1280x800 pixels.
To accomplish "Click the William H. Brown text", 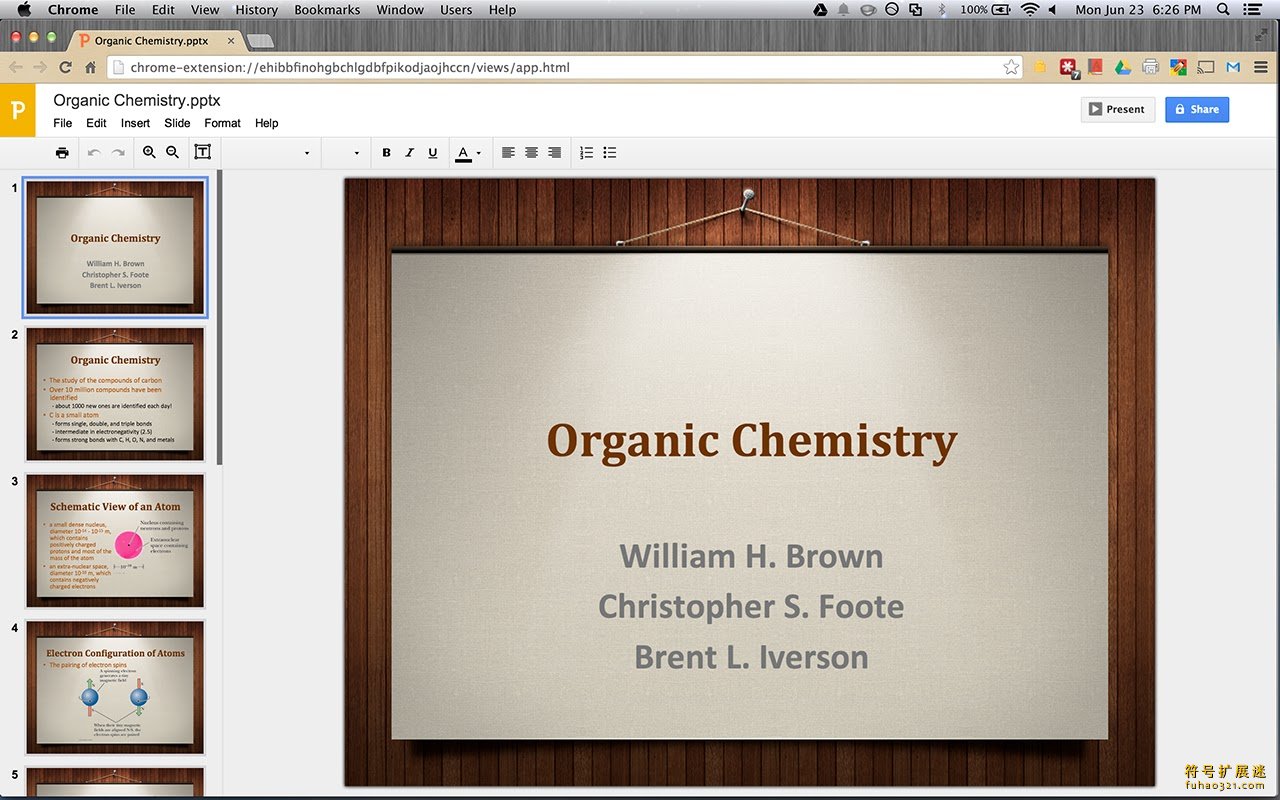I will pyautogui.click(x=751, y=556).
